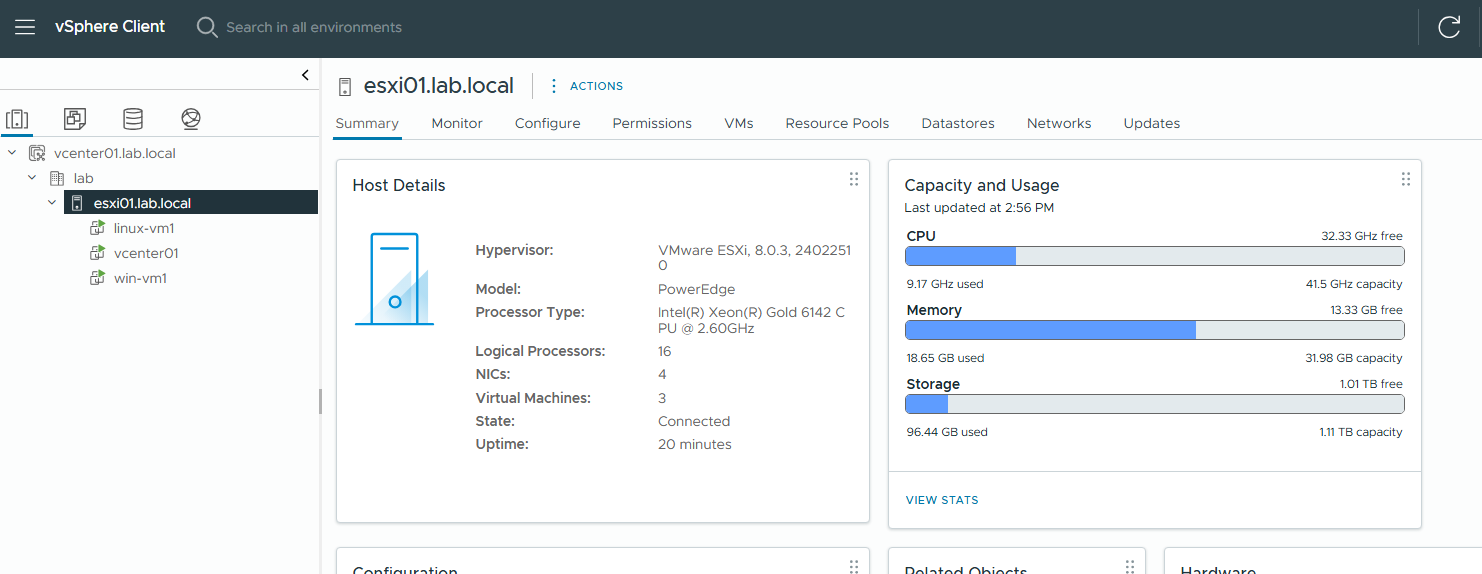1482x574 pixels.
Task: Click the sidebar resize splitter handle
Action: (320, 401)
